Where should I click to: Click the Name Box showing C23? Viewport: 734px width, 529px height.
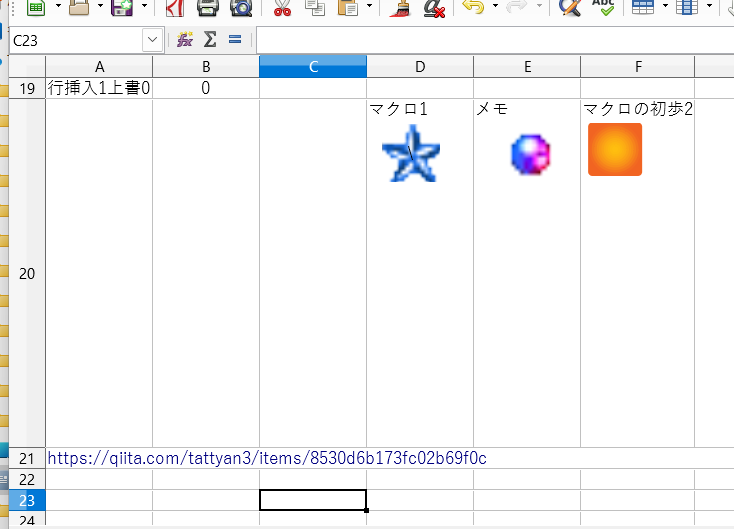click(76, 40)
